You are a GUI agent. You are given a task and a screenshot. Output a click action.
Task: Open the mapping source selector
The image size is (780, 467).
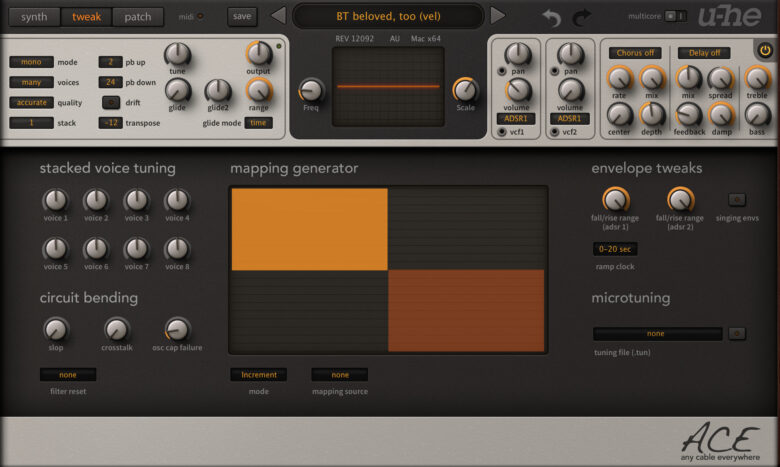pos(340,374)
